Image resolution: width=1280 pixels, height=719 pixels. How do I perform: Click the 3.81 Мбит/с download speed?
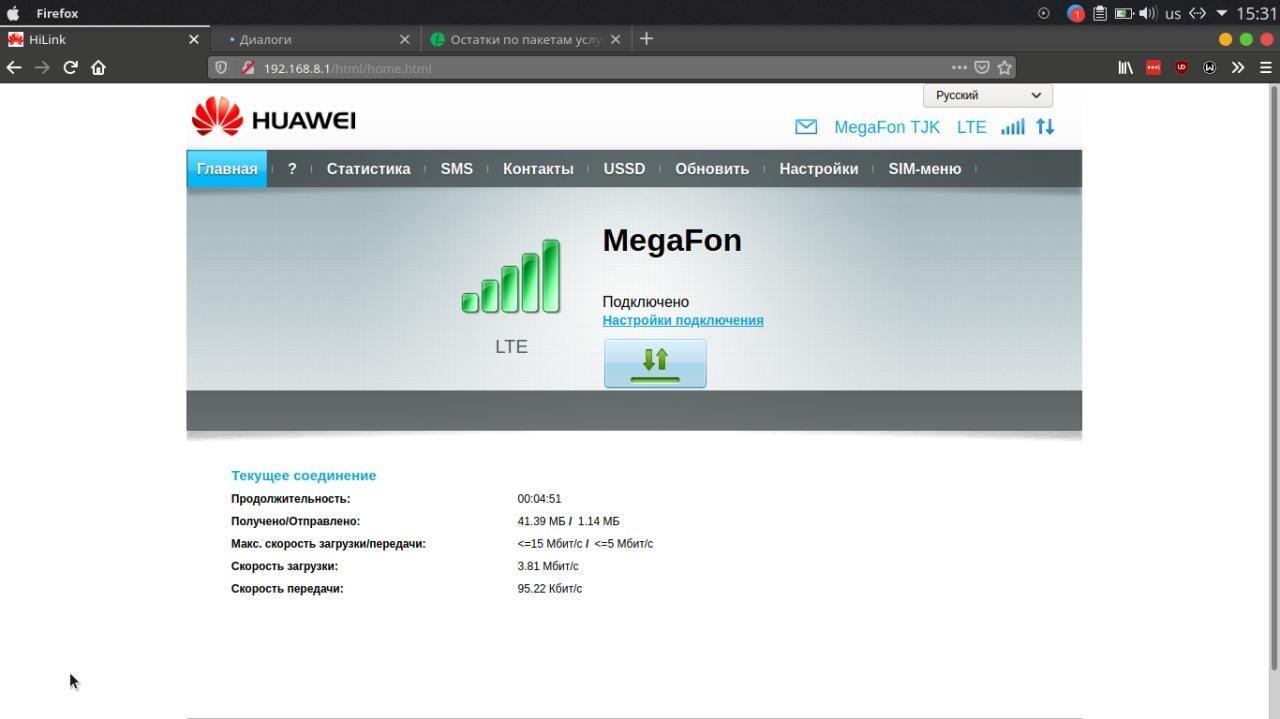point(548,566)
